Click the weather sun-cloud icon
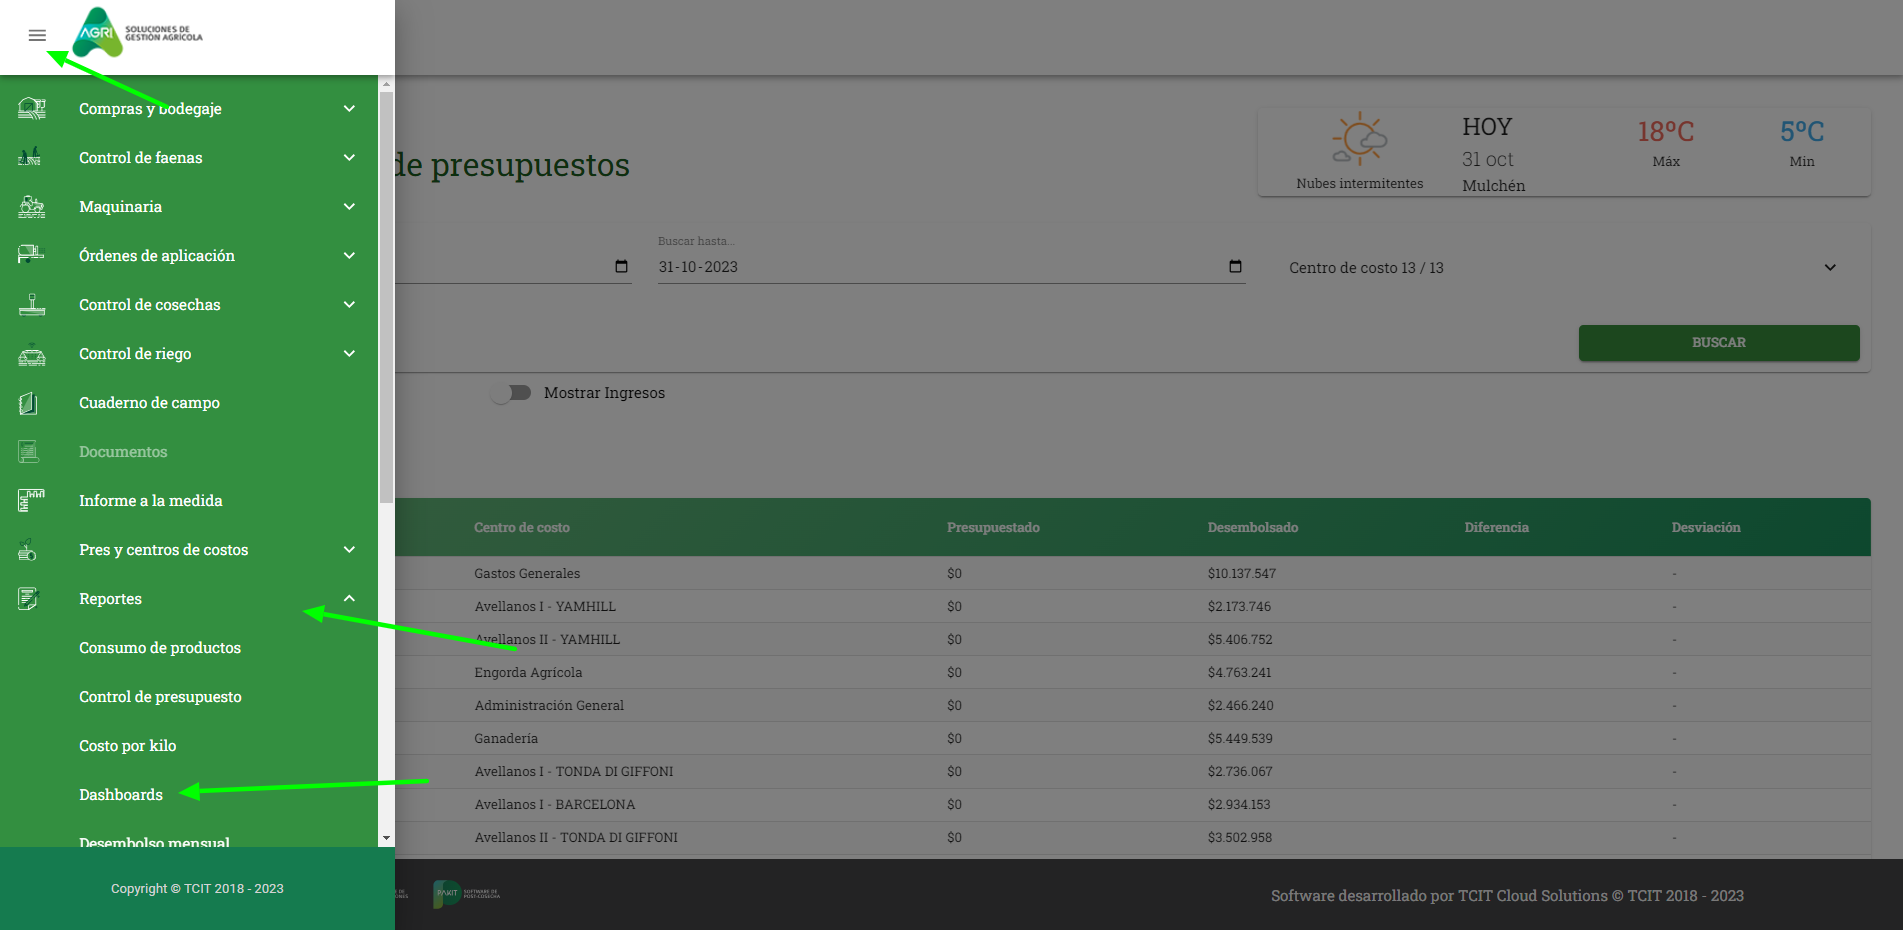1903x930 pixels. click(x=1360, y=140)
